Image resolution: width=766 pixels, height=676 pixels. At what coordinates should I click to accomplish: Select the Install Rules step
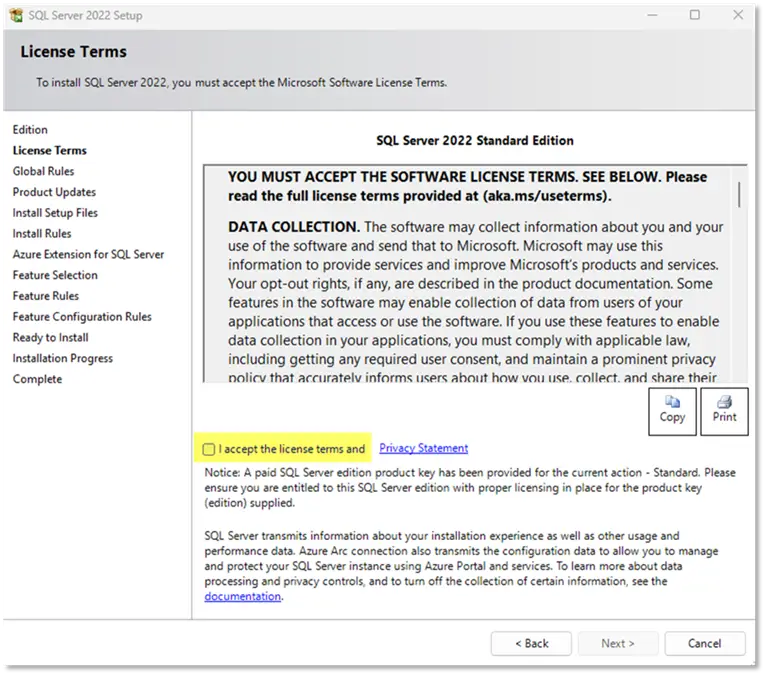pos(42,233)
